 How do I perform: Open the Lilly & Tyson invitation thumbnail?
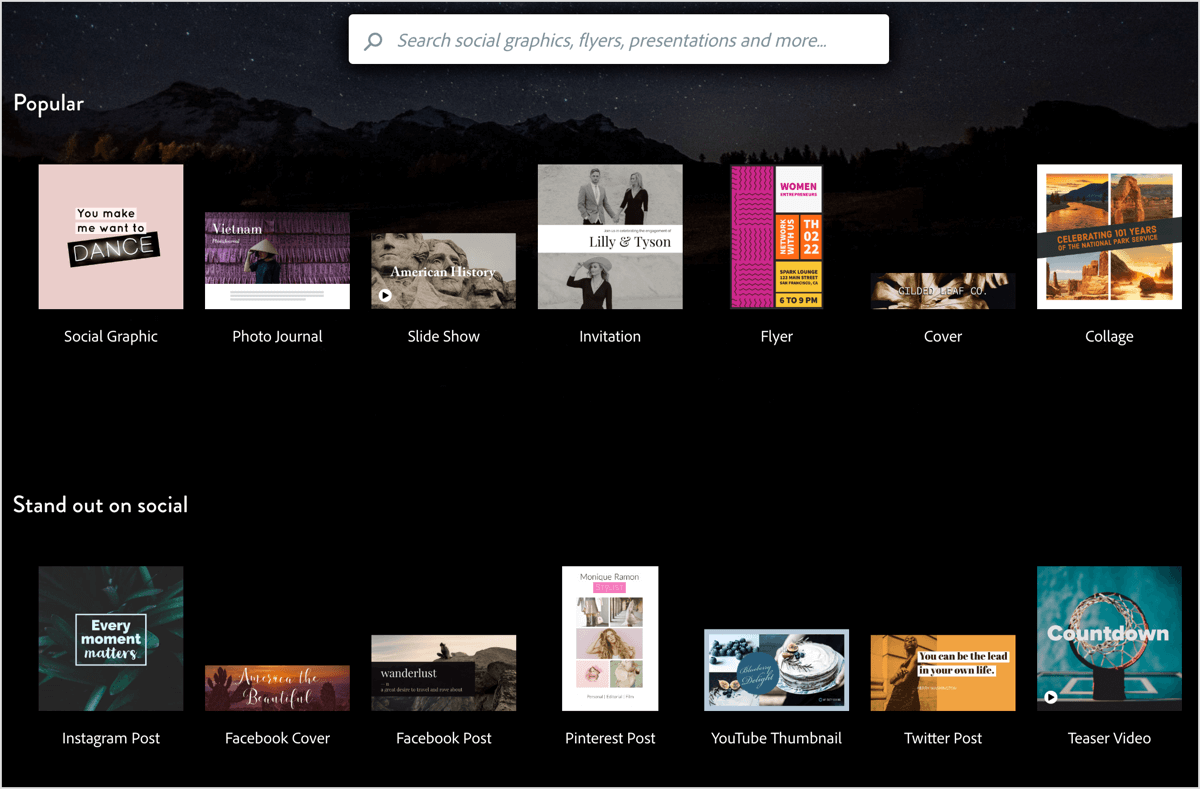point(610,237)
